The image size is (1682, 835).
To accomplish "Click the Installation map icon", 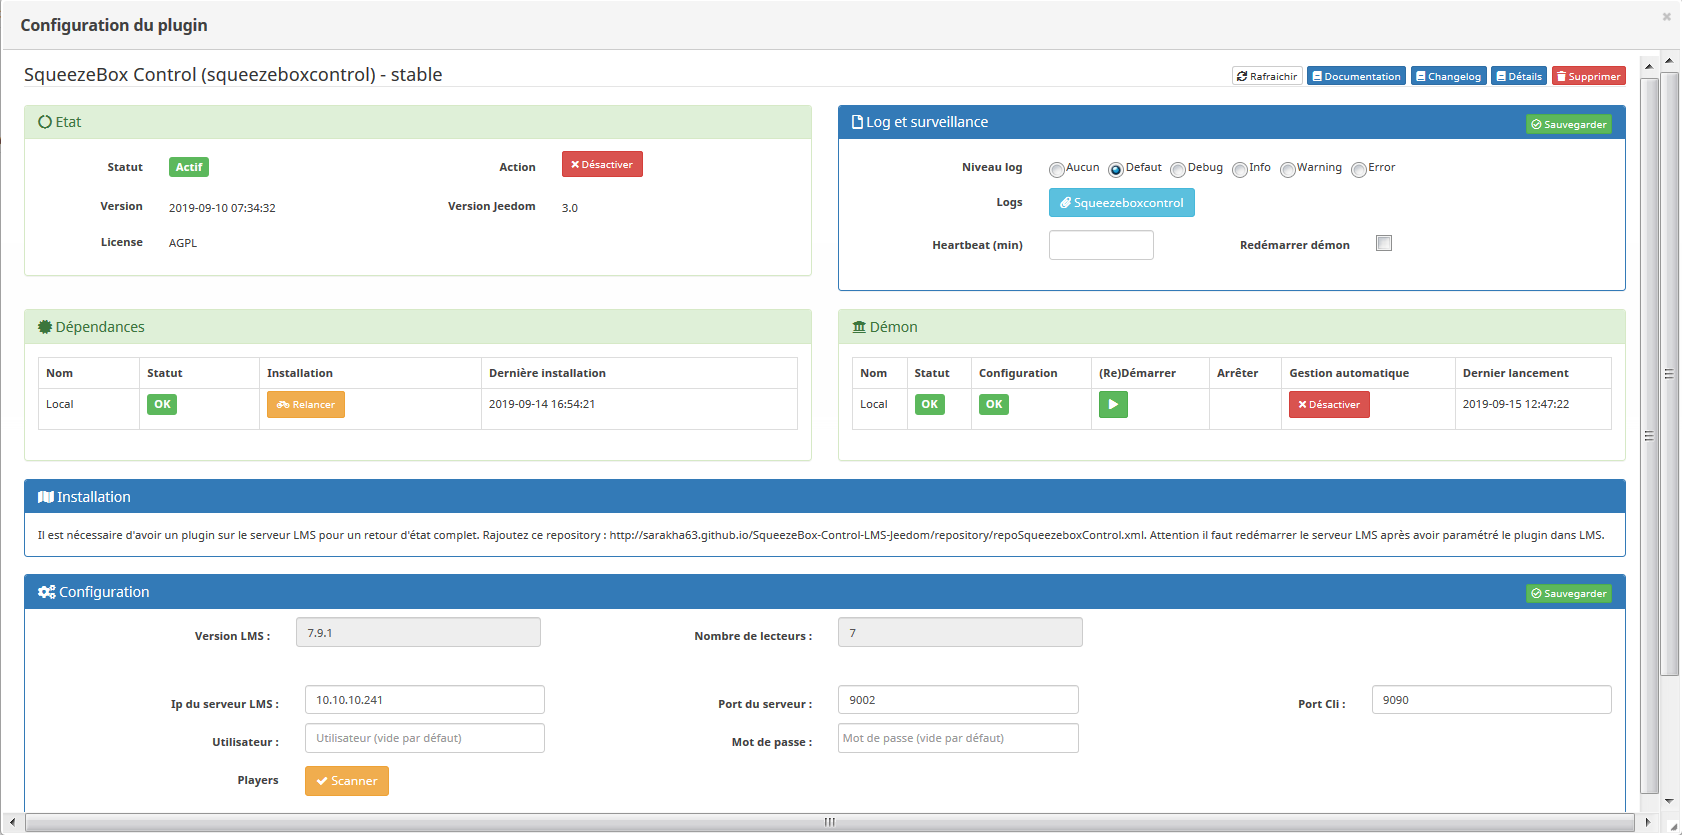I will (x=46, y=497).
